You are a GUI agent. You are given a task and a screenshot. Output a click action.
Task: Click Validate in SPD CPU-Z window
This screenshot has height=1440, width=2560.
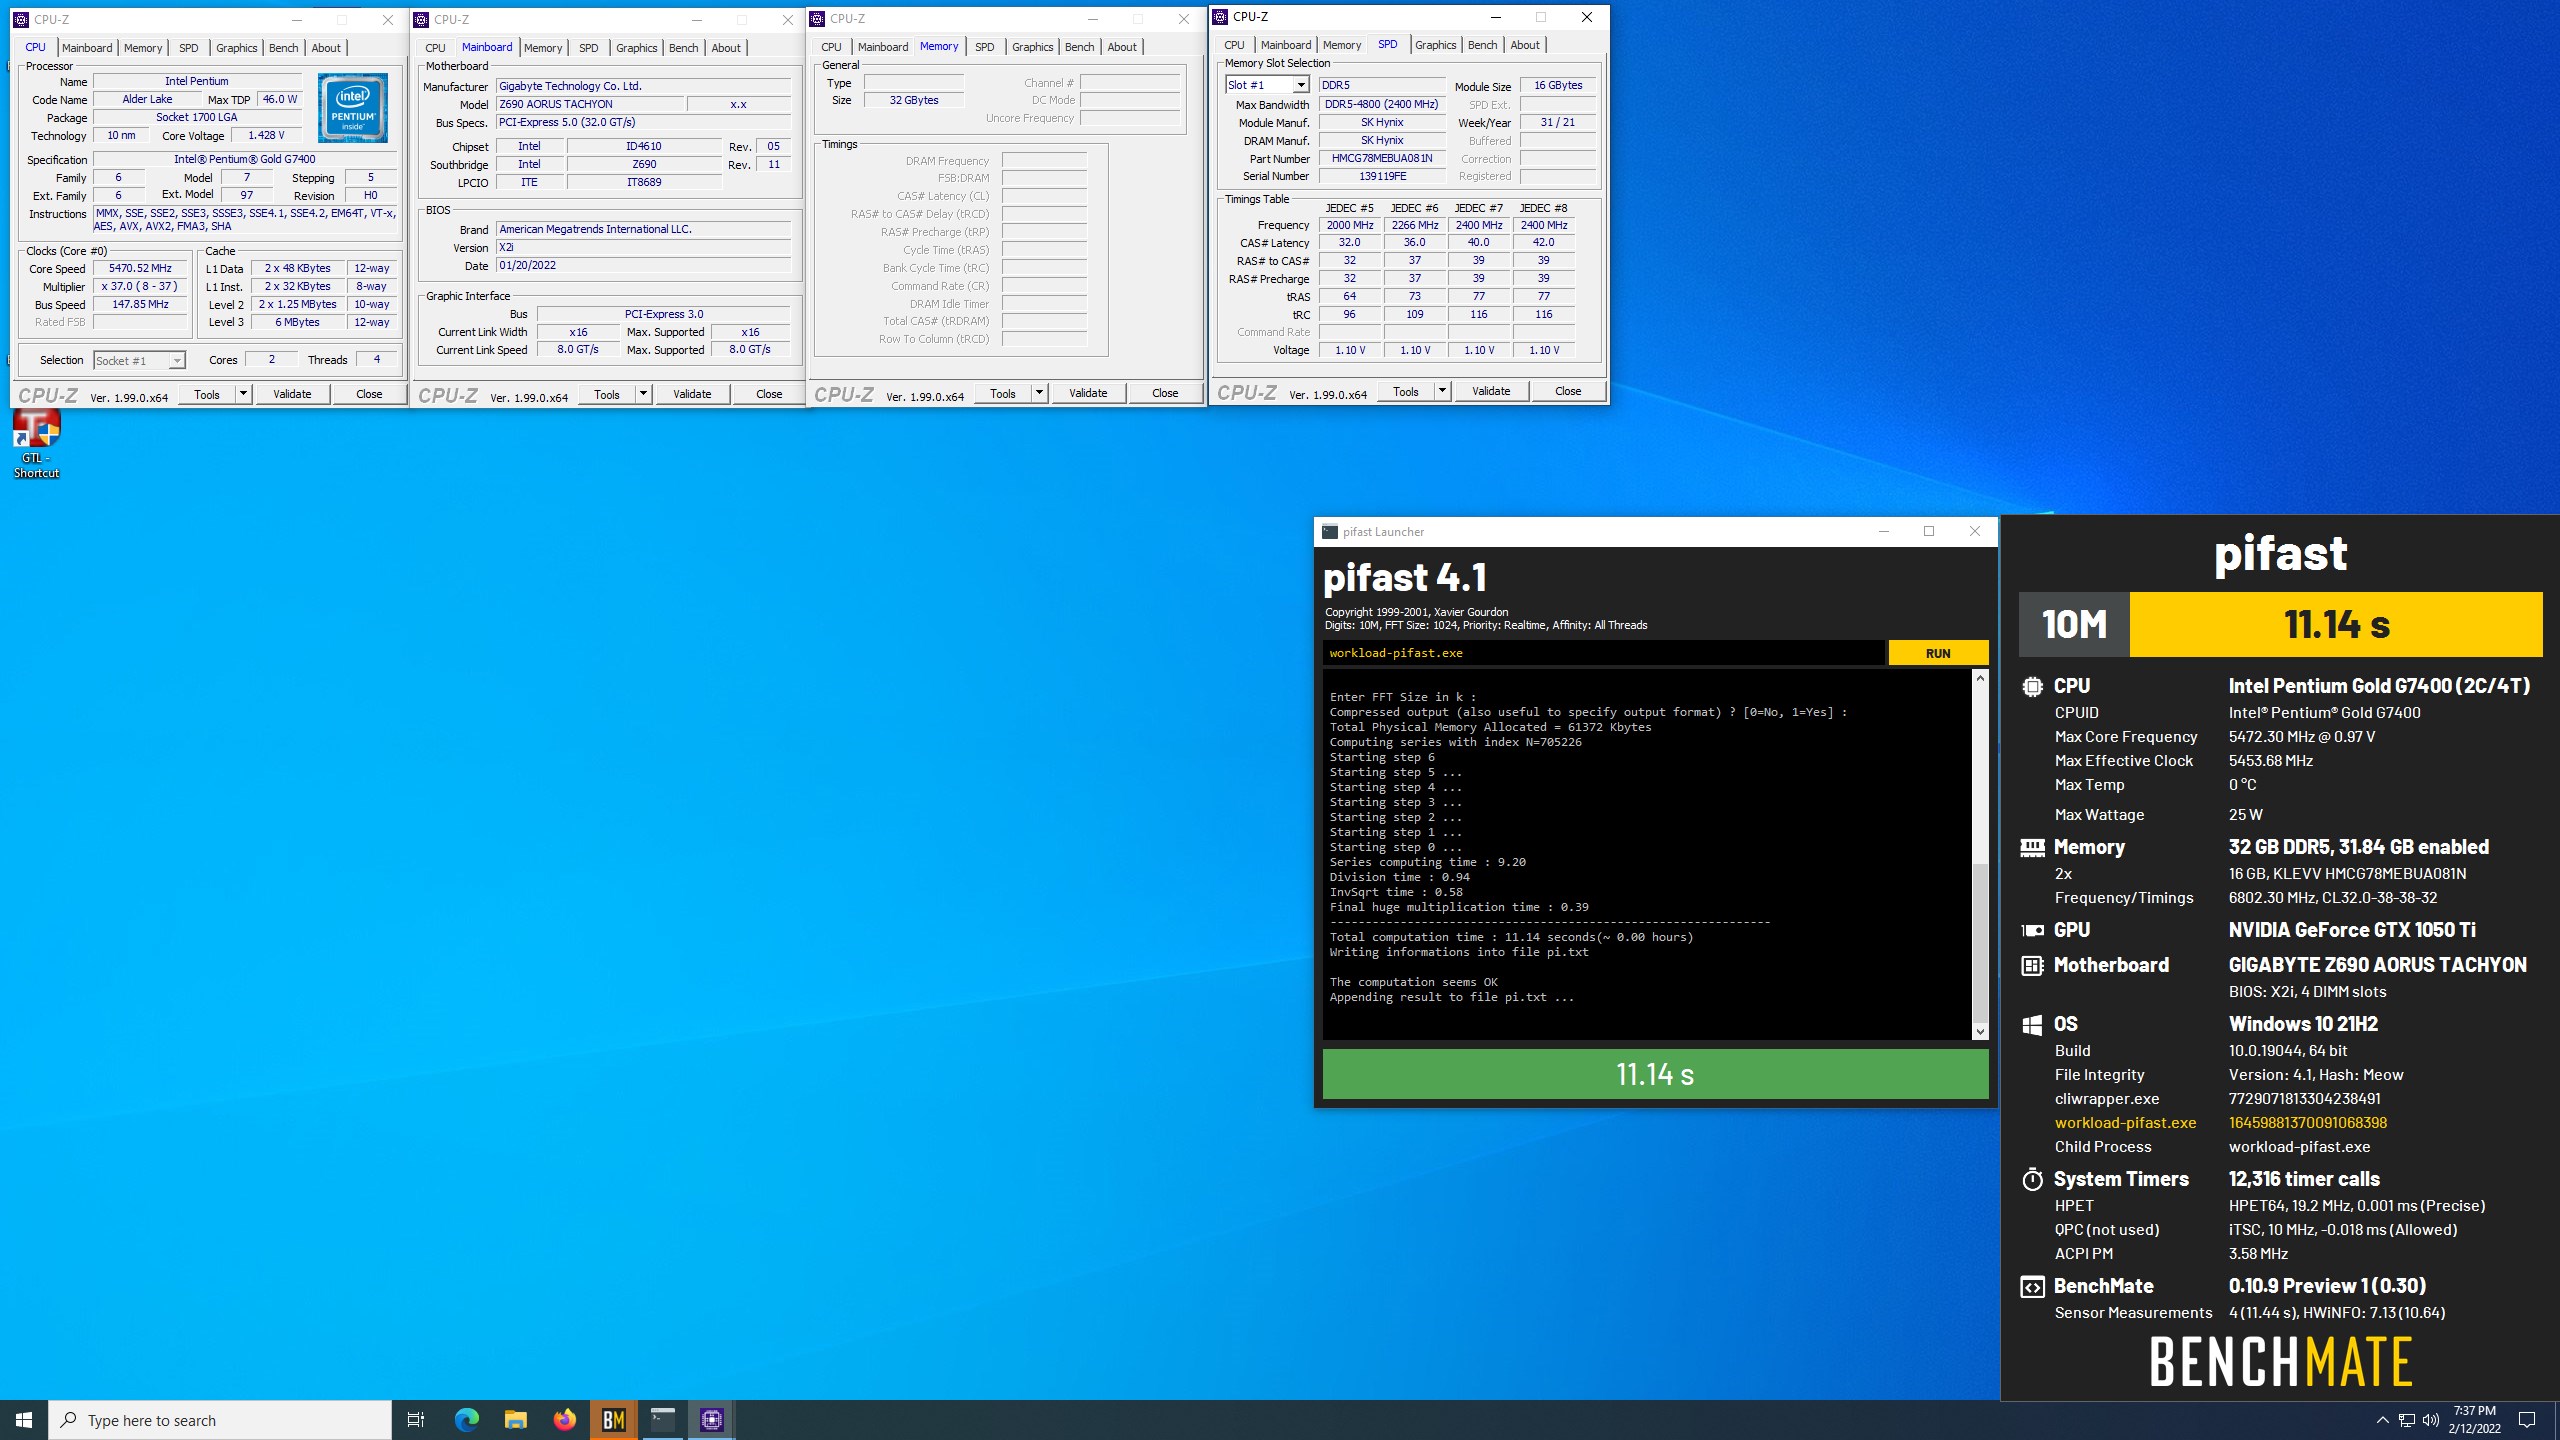pos(1490,391)
